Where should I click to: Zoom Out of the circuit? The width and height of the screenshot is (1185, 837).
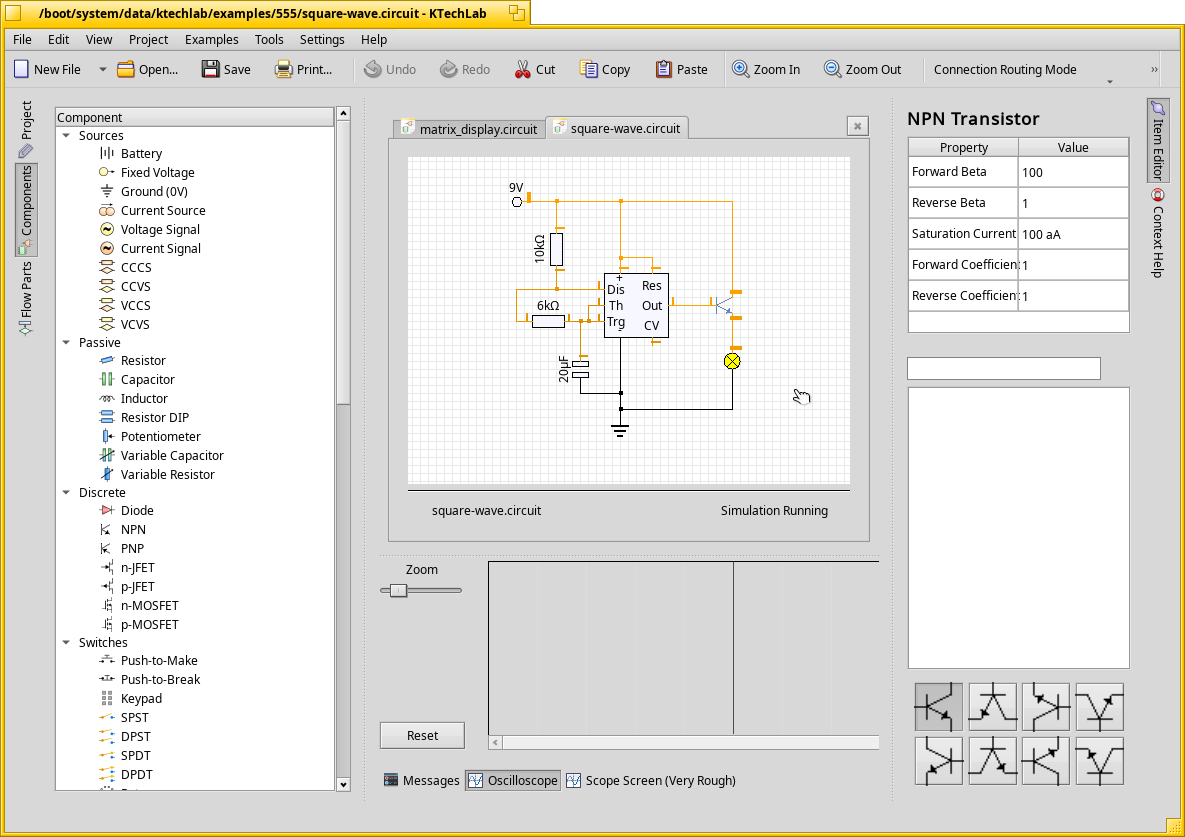pyautogui.click(x=862, y=69)
